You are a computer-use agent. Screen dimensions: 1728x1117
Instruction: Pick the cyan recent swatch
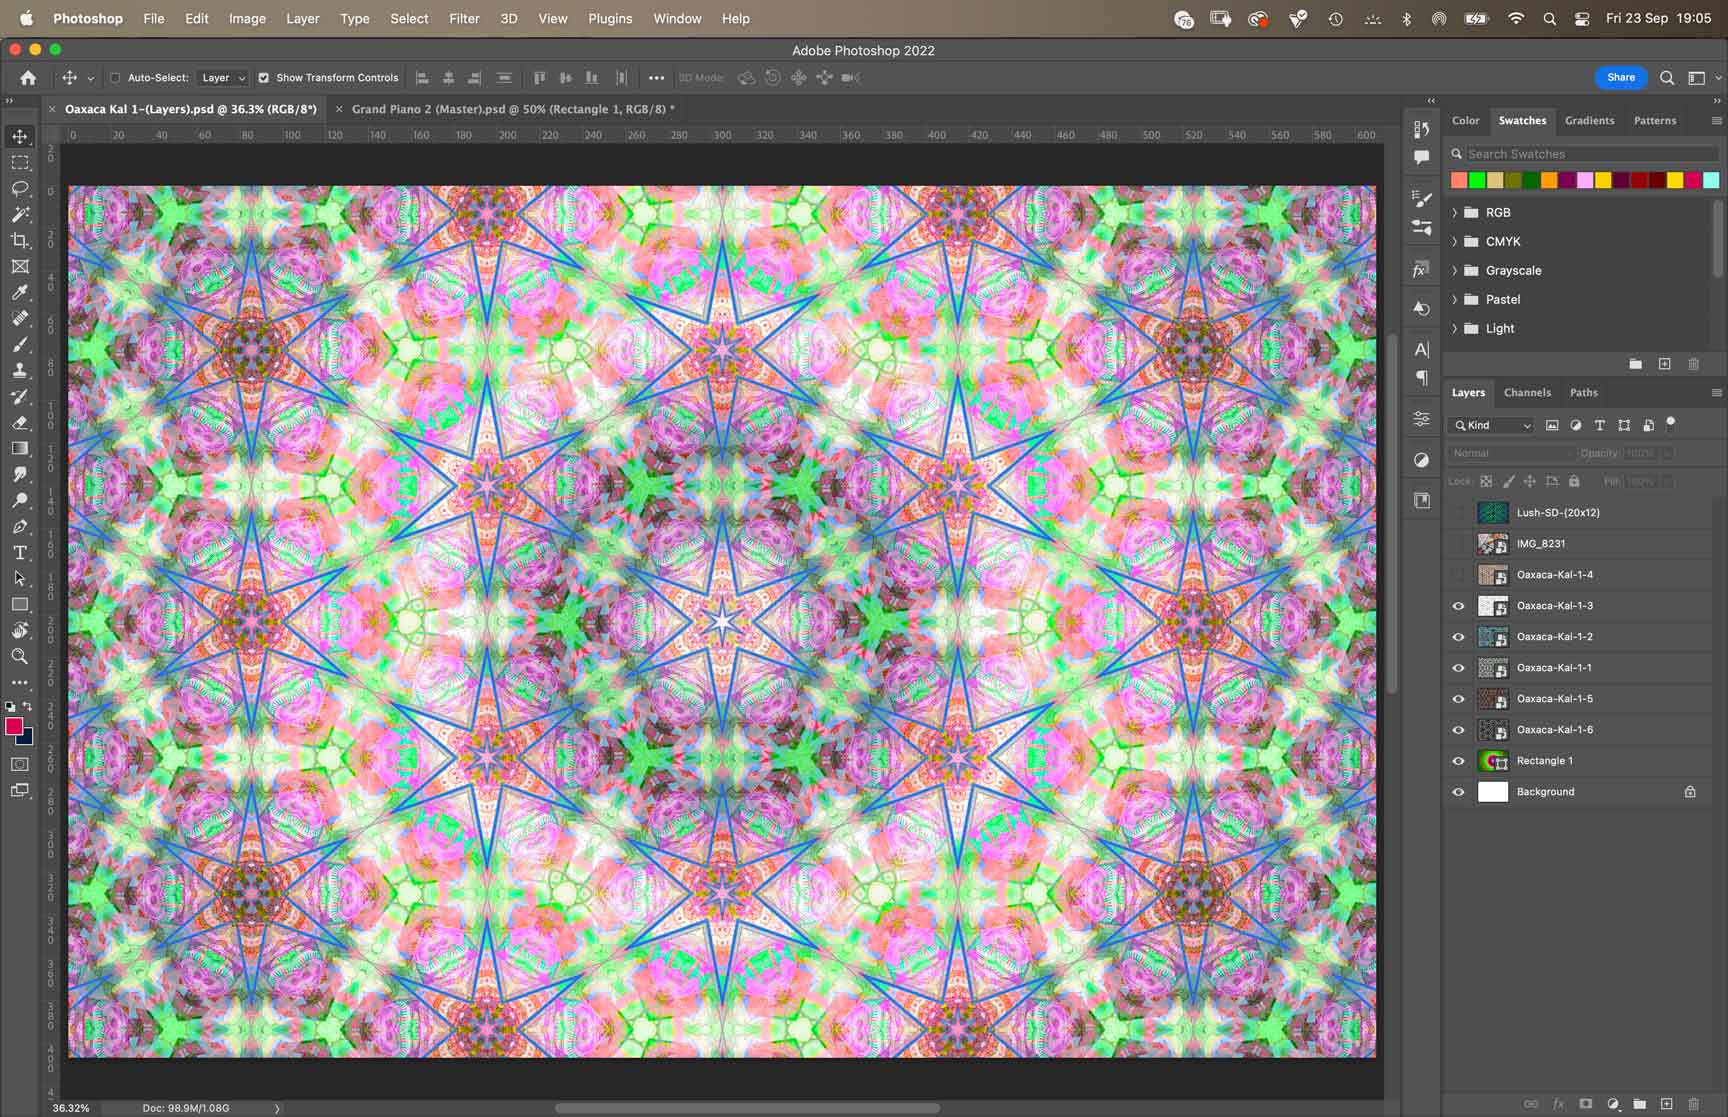pyautogui.click(x=1711, y=180)
